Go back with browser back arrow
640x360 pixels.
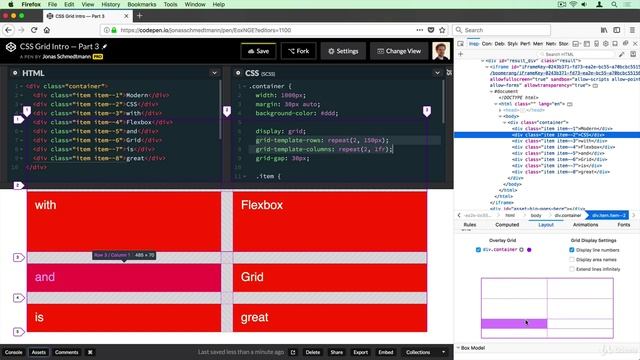click(9, 30)
